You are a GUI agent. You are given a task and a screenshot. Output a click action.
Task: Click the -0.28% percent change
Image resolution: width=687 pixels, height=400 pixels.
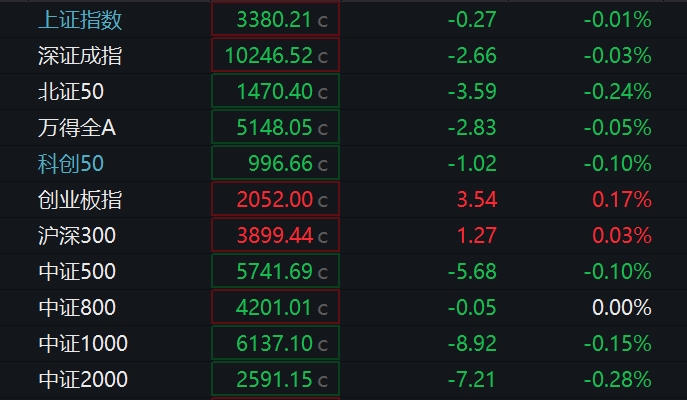coord(617,379)
